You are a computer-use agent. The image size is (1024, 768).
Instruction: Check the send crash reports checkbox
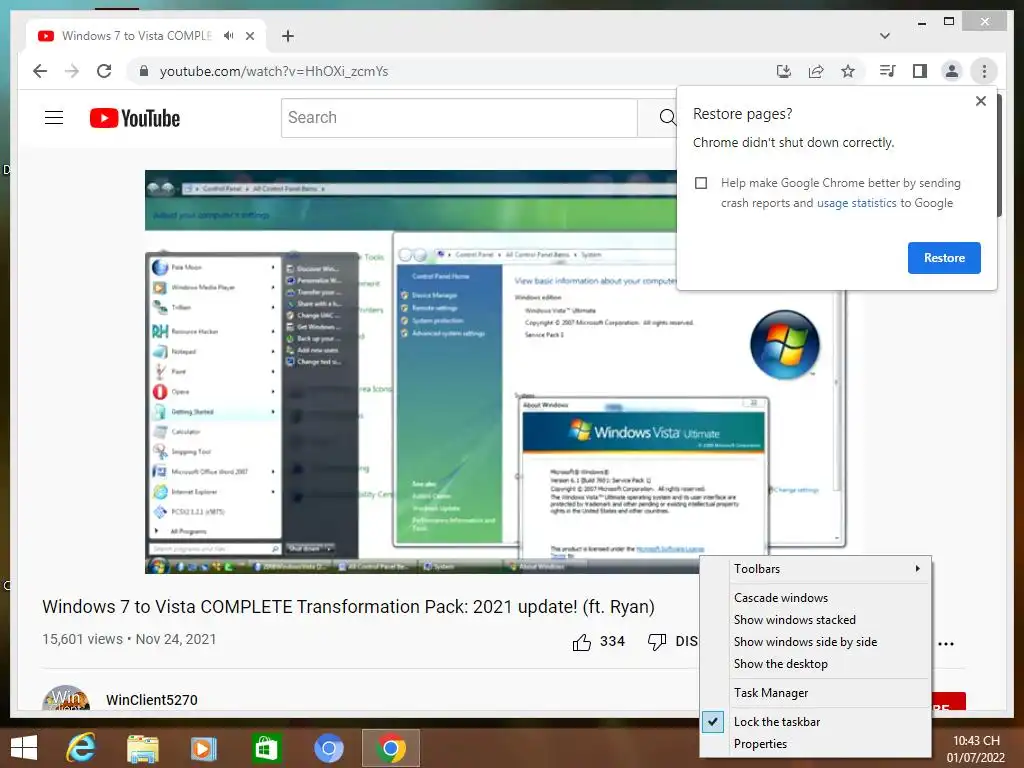point(701,183)
